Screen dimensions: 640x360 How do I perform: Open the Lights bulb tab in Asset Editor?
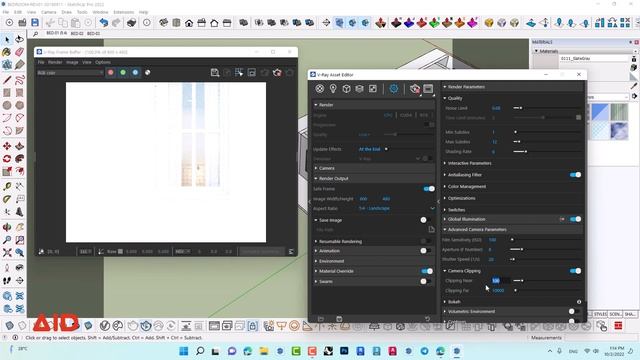pyautogui.click(x=333, y=89)
